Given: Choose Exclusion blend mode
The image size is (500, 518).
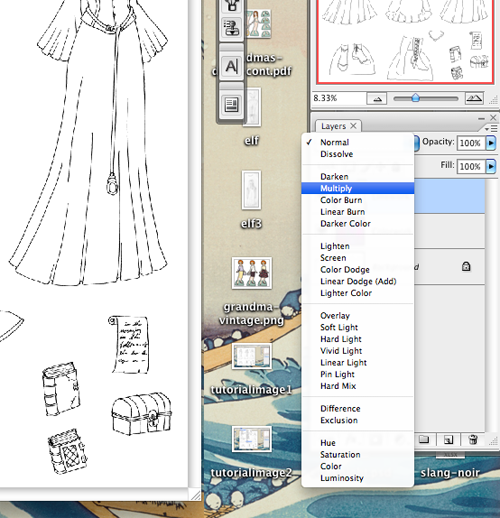Looking at the screenshot, I should (357, 420).
